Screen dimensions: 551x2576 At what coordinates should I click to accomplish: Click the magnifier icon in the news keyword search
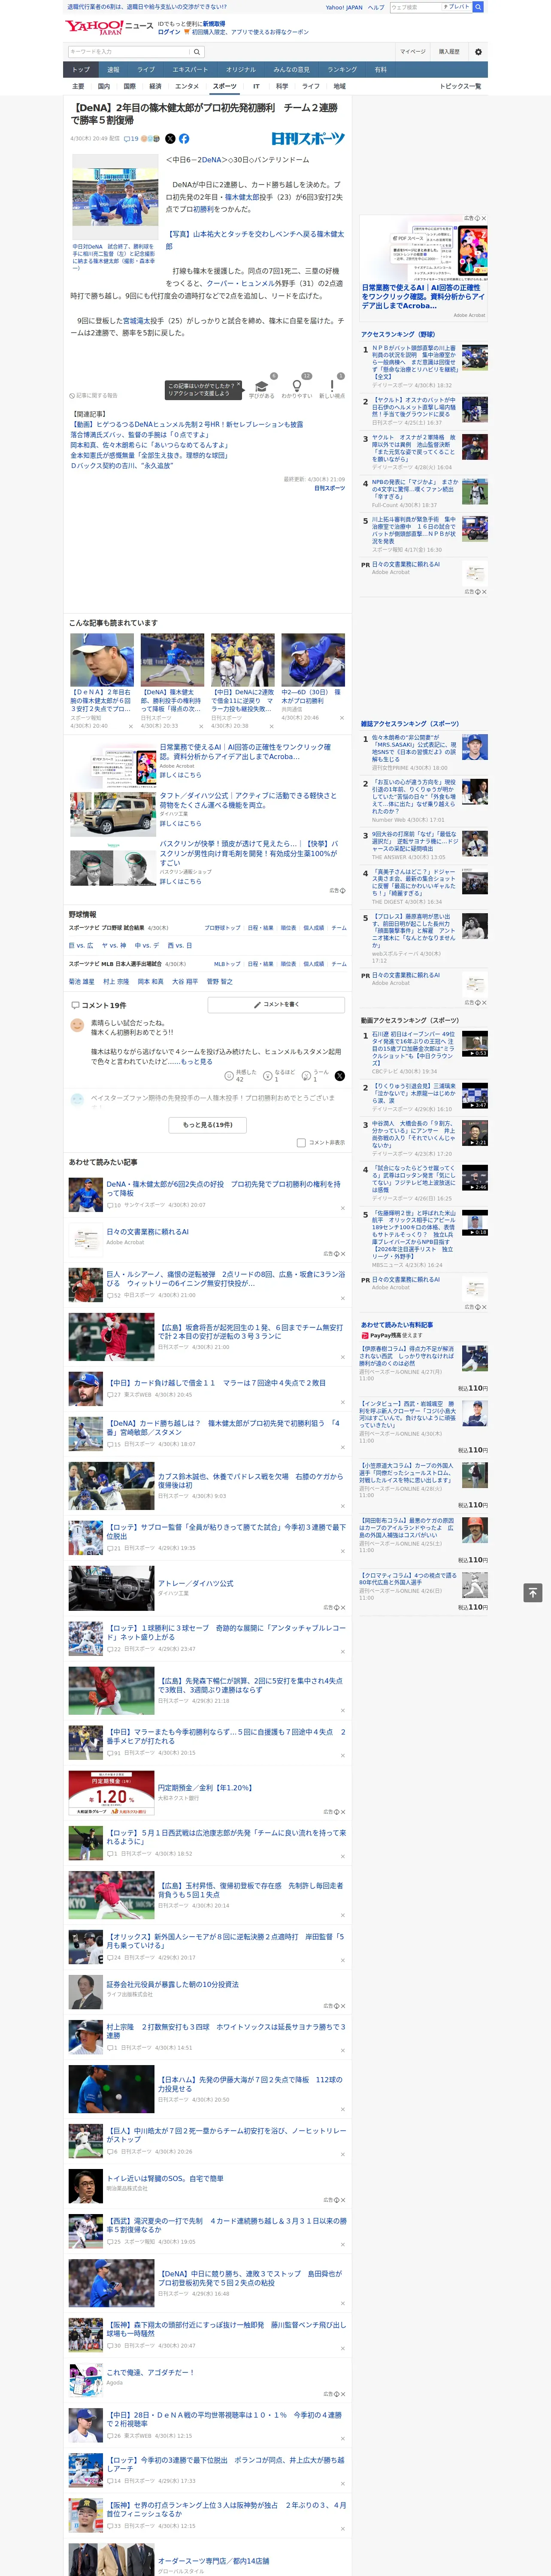pyautogui.click(x=197, y=52)
